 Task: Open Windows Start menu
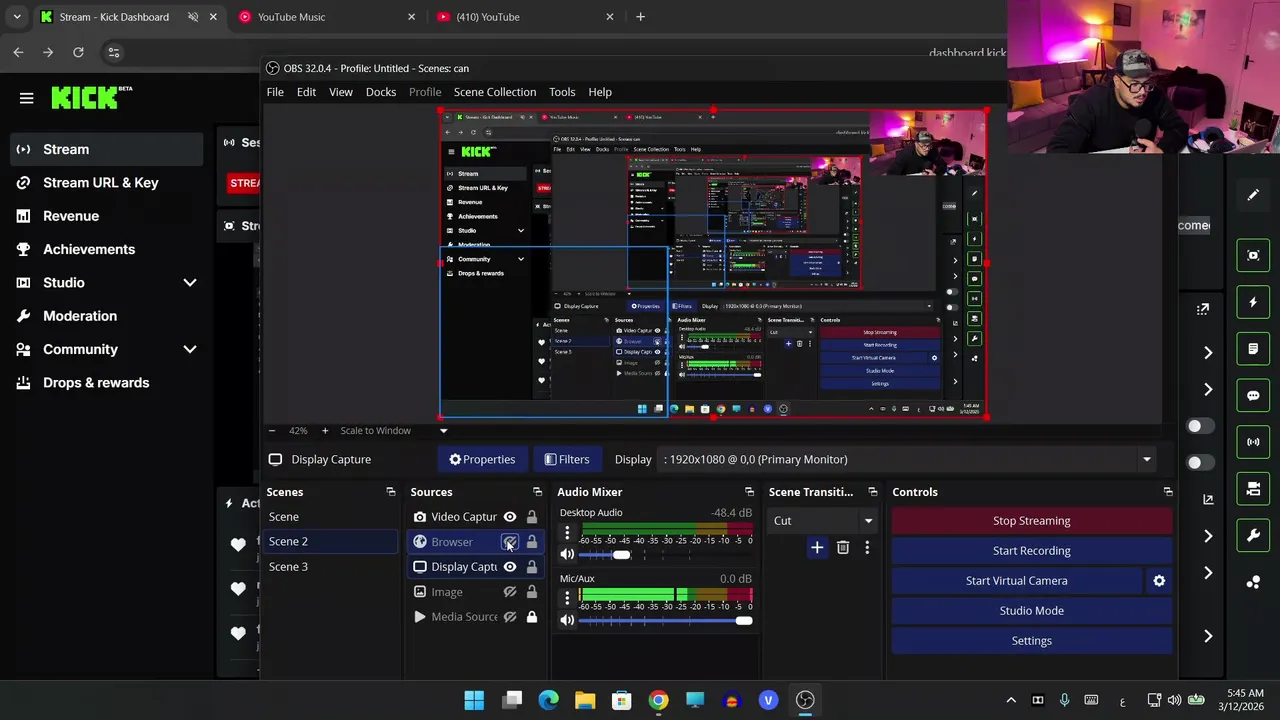(474, 700)
